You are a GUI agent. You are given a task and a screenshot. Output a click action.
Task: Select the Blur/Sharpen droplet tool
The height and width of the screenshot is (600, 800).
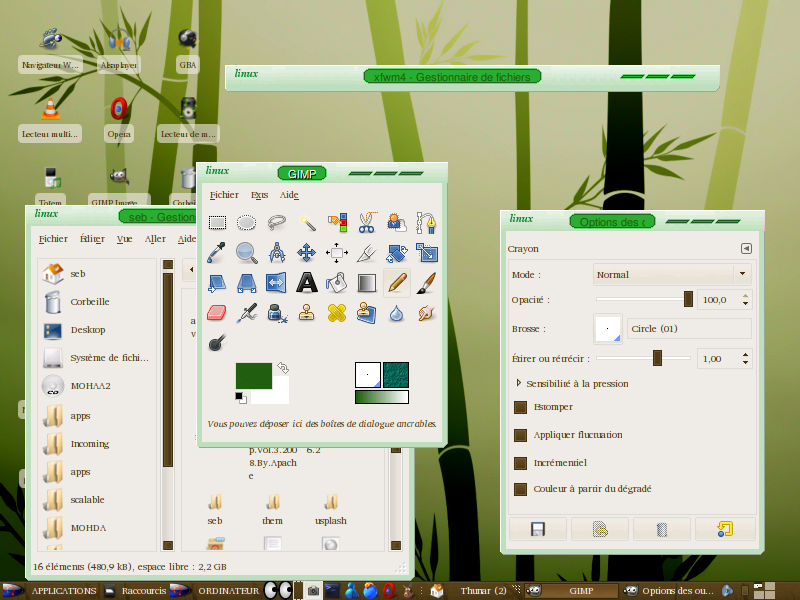(396, 313)
